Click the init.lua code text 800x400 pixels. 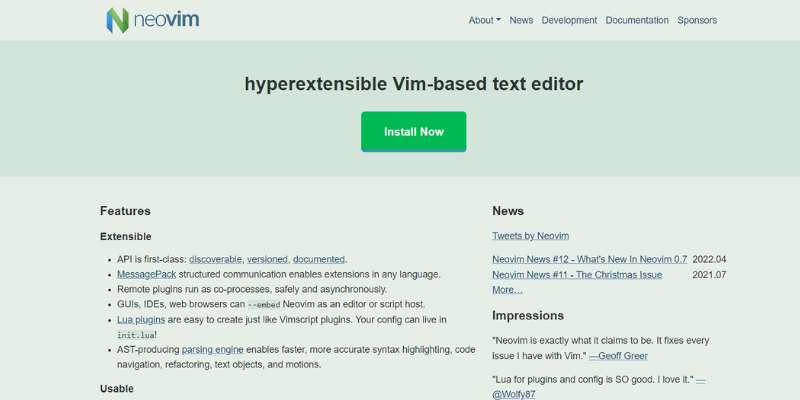[136, 335]
